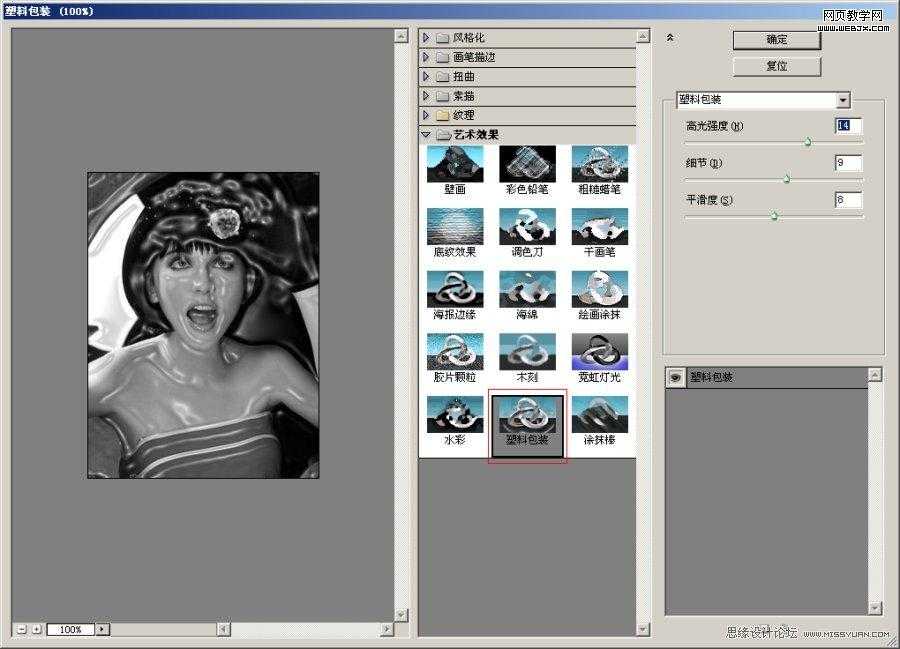Expand the 扭曲 filter folder
The width and height of the screenshot is (900, 649).
click(426, 76)
